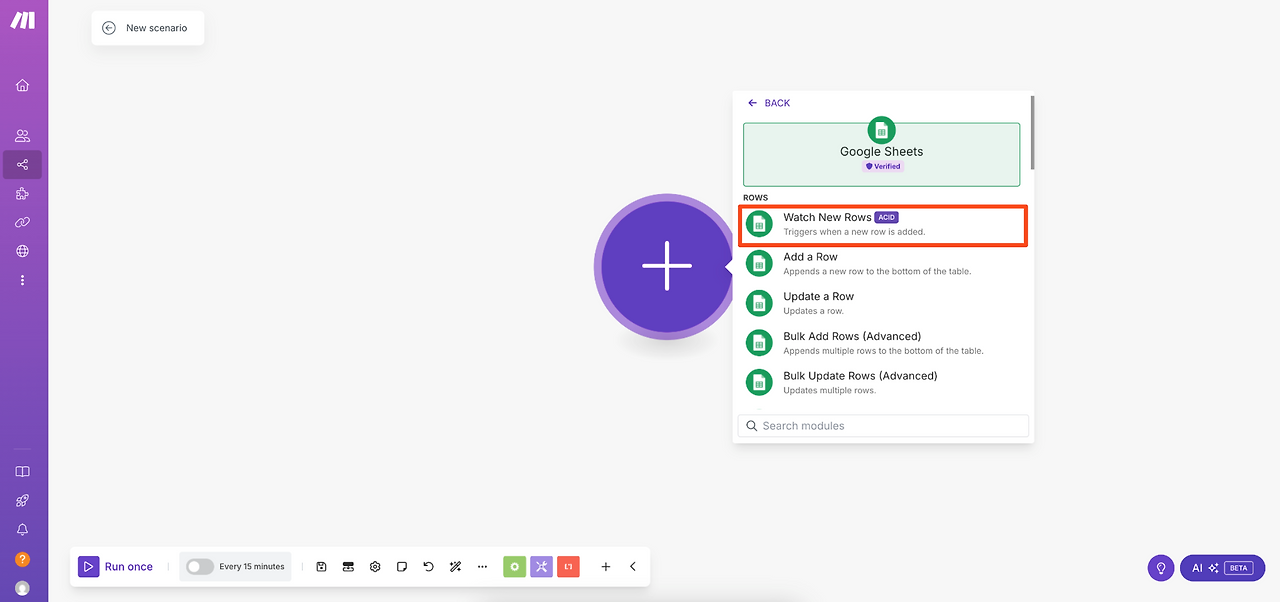Expand the sidebar's three-dot More menu
Image resolution: width=1280 pixels, height=602 pixels.
click(22, 281)
